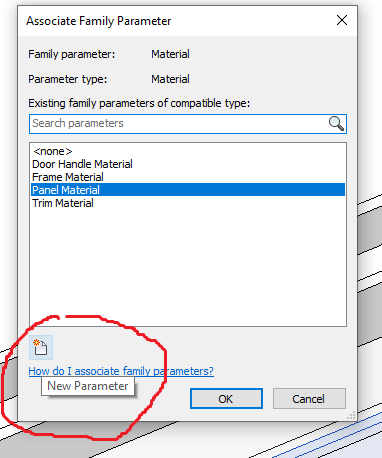Viewport: 382px width, 458px height.
Task: Click the New Parameter icon button
Action: (x=41, y=347)
